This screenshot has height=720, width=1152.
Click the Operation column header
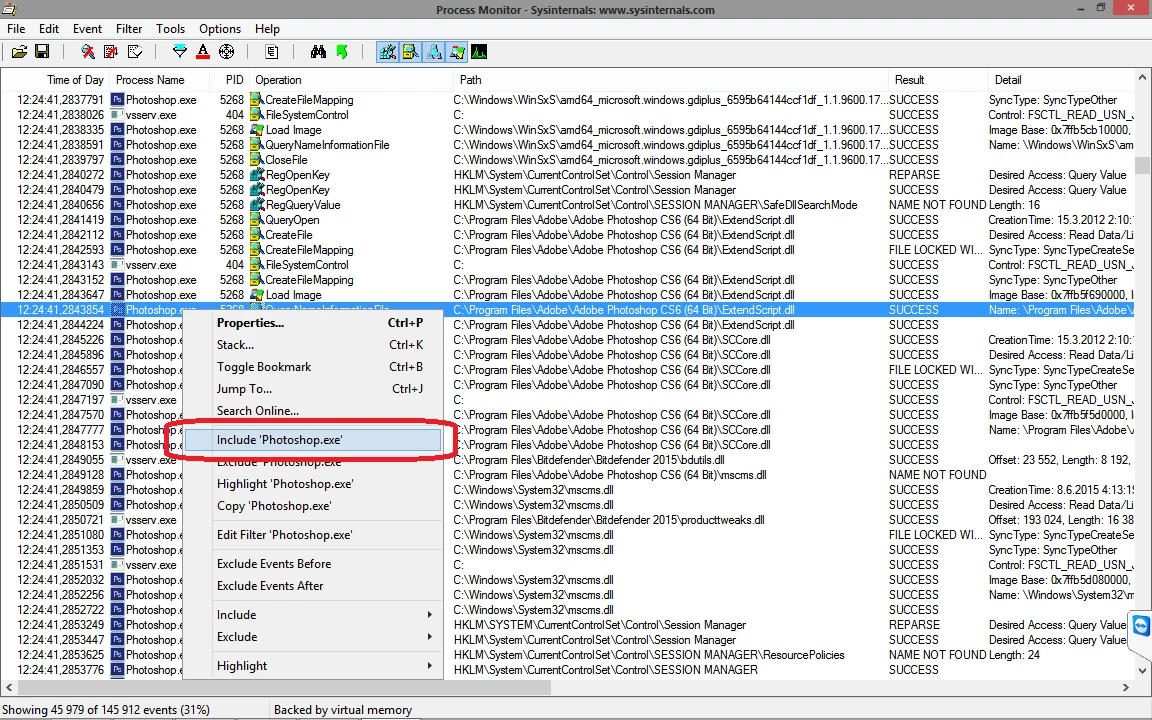pyautogui.click(x=350, y=79)
